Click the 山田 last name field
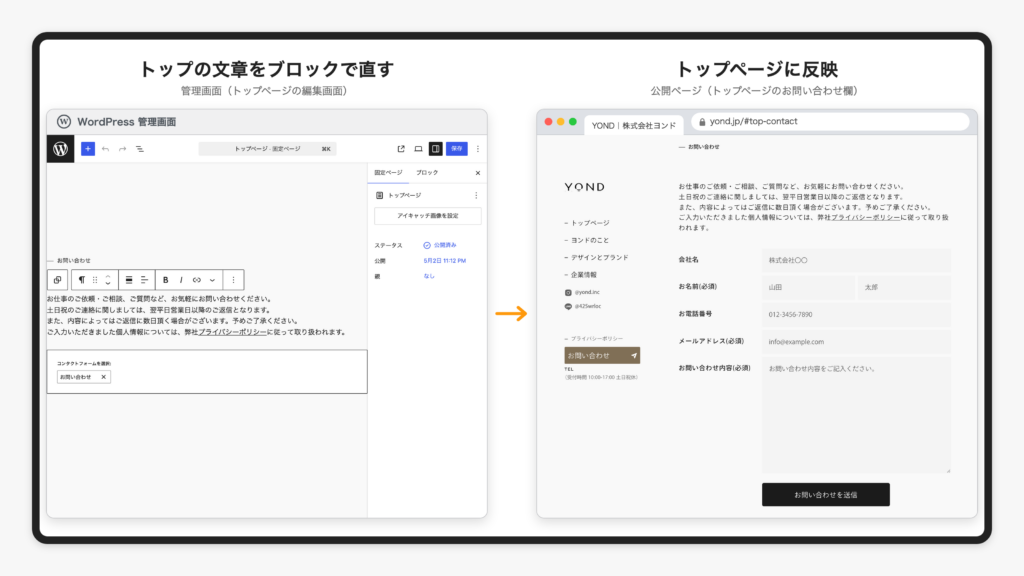This screenshot has width=1024, height=576. 808,287
